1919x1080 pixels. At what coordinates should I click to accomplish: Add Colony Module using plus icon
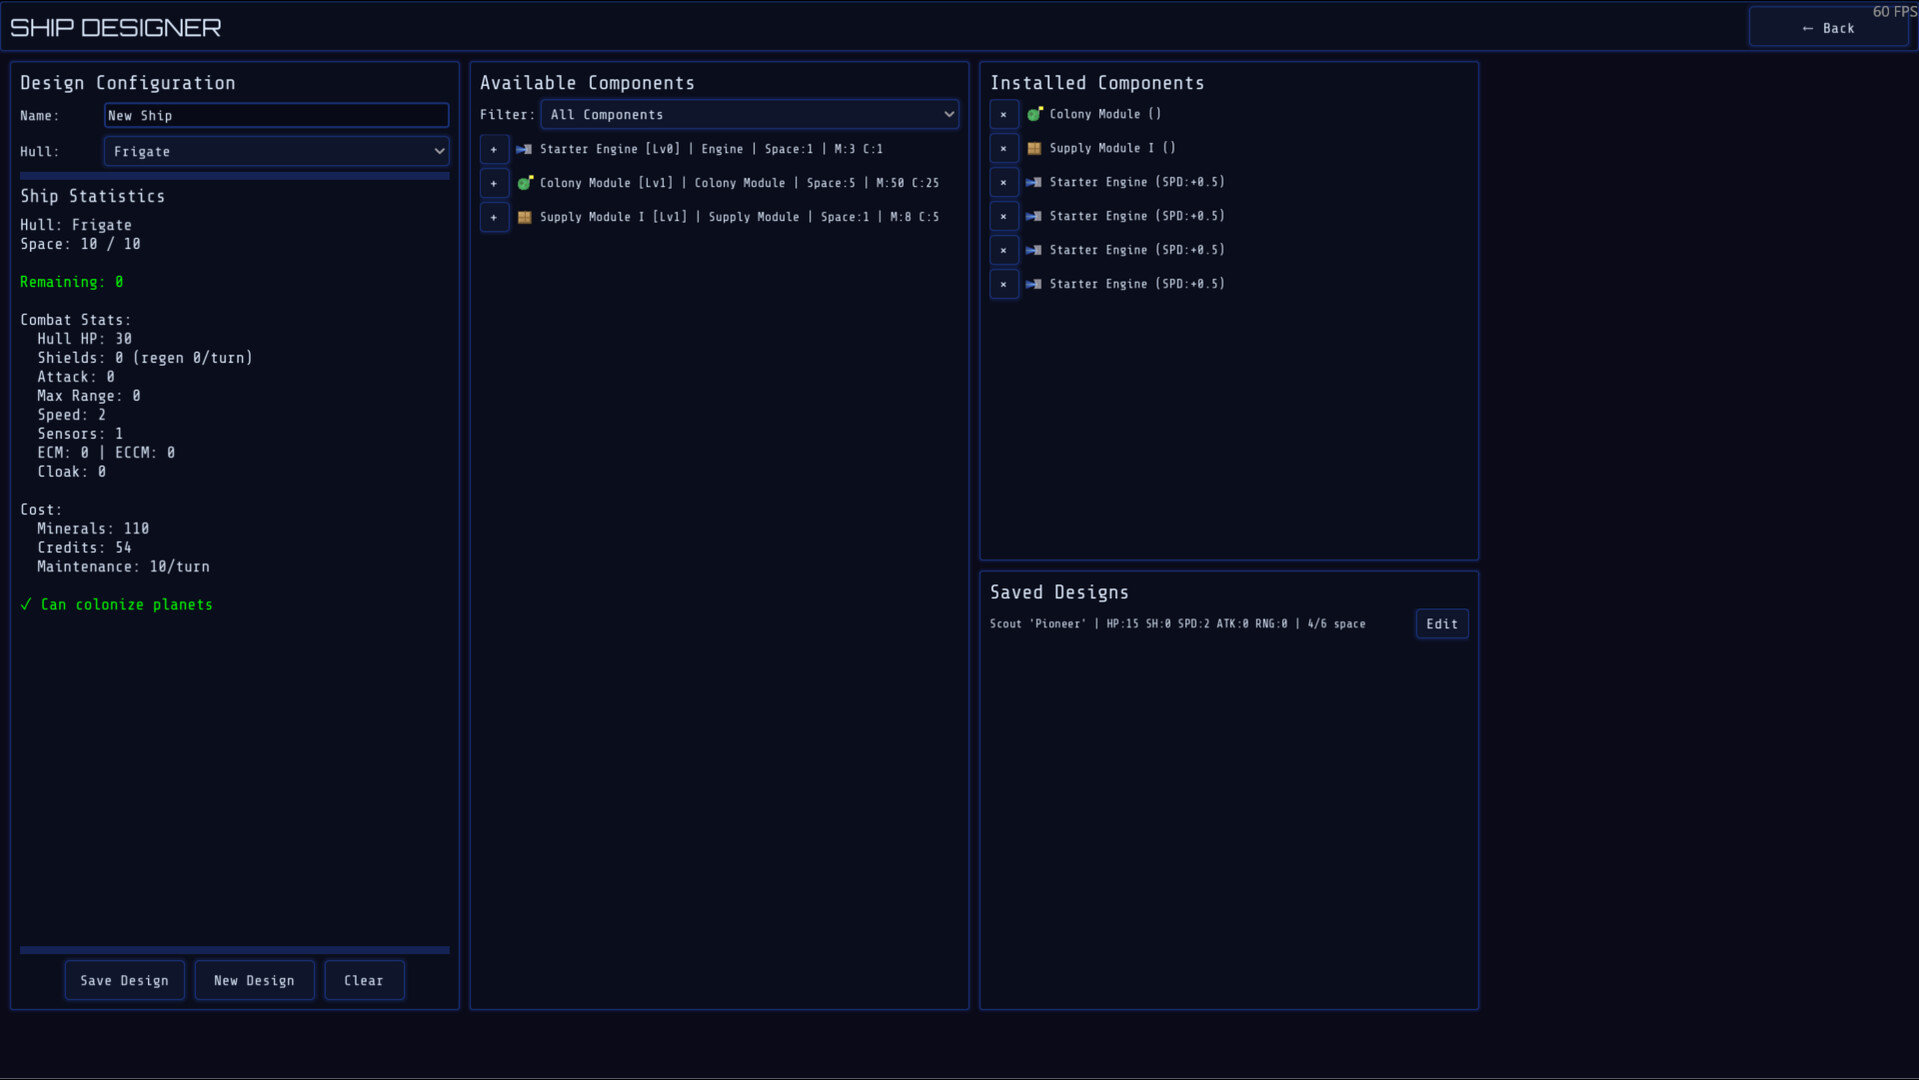click(494, 183)
